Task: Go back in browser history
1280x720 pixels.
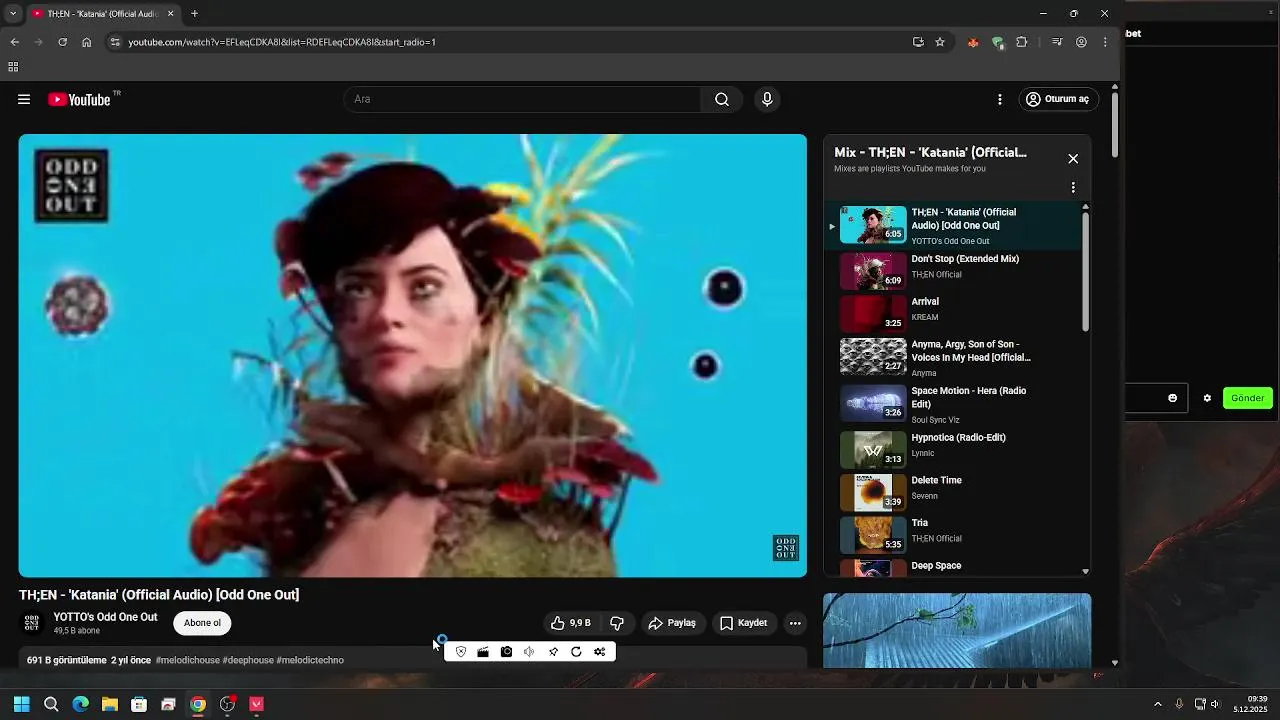Action: 14,42
